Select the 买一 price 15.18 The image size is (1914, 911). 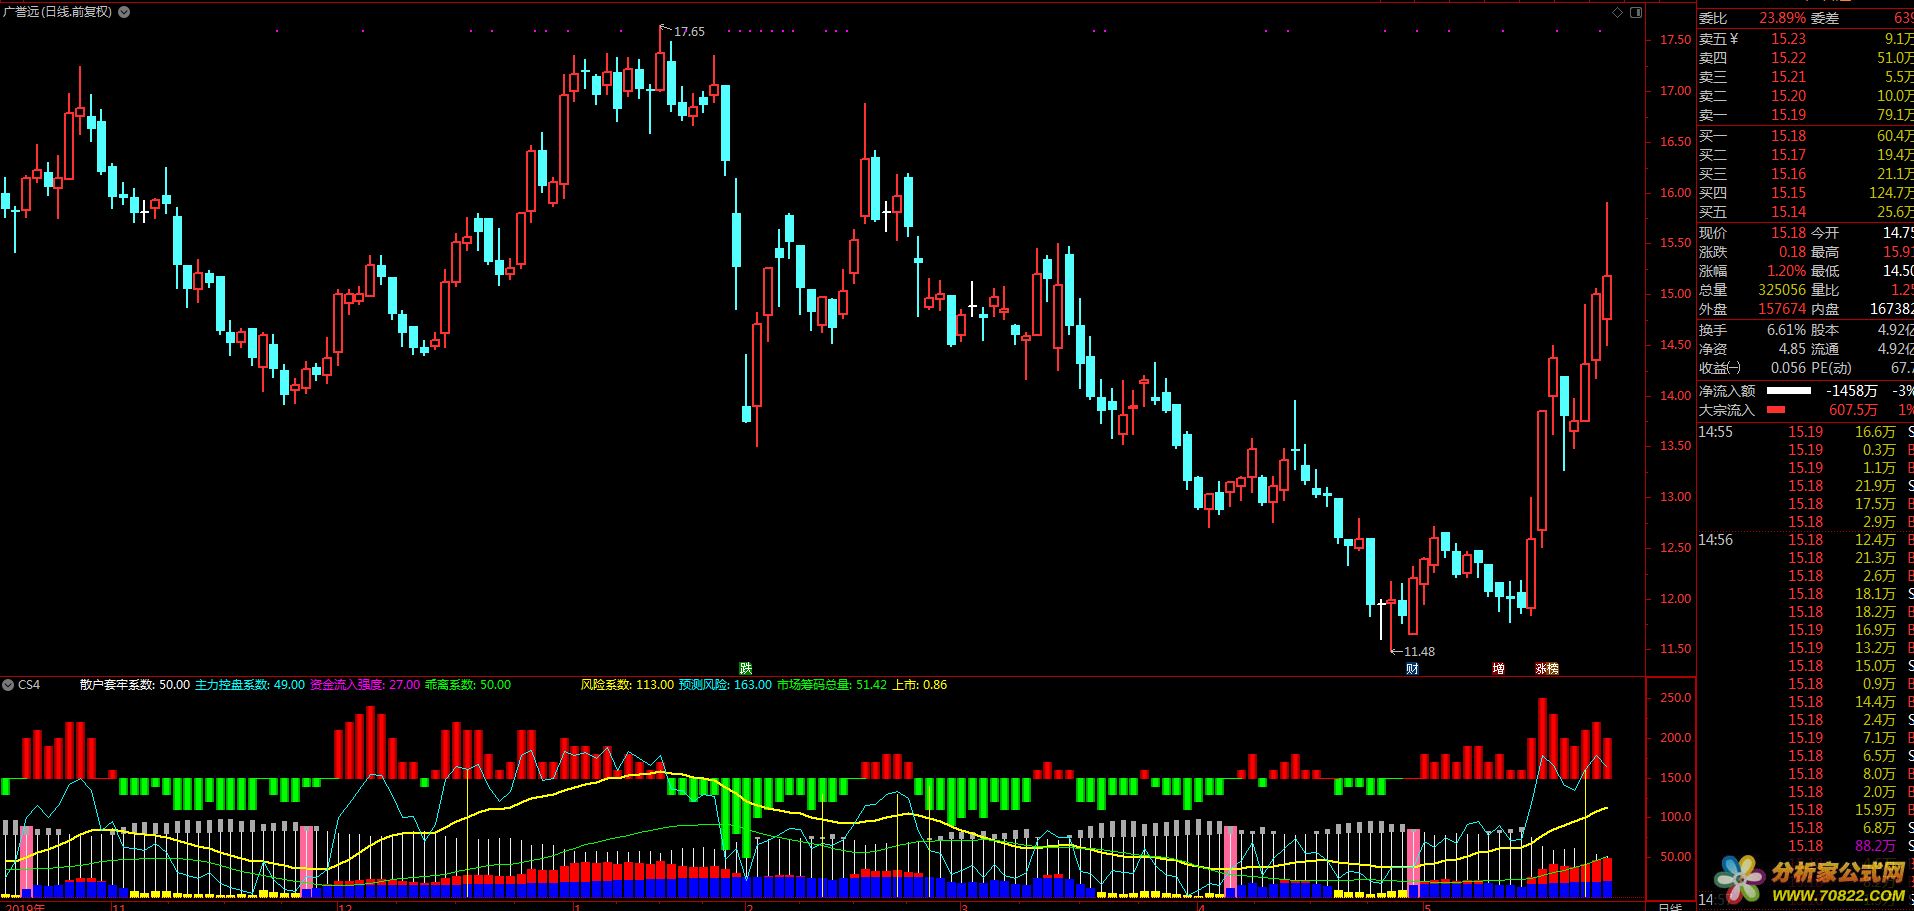[1788, 136]
